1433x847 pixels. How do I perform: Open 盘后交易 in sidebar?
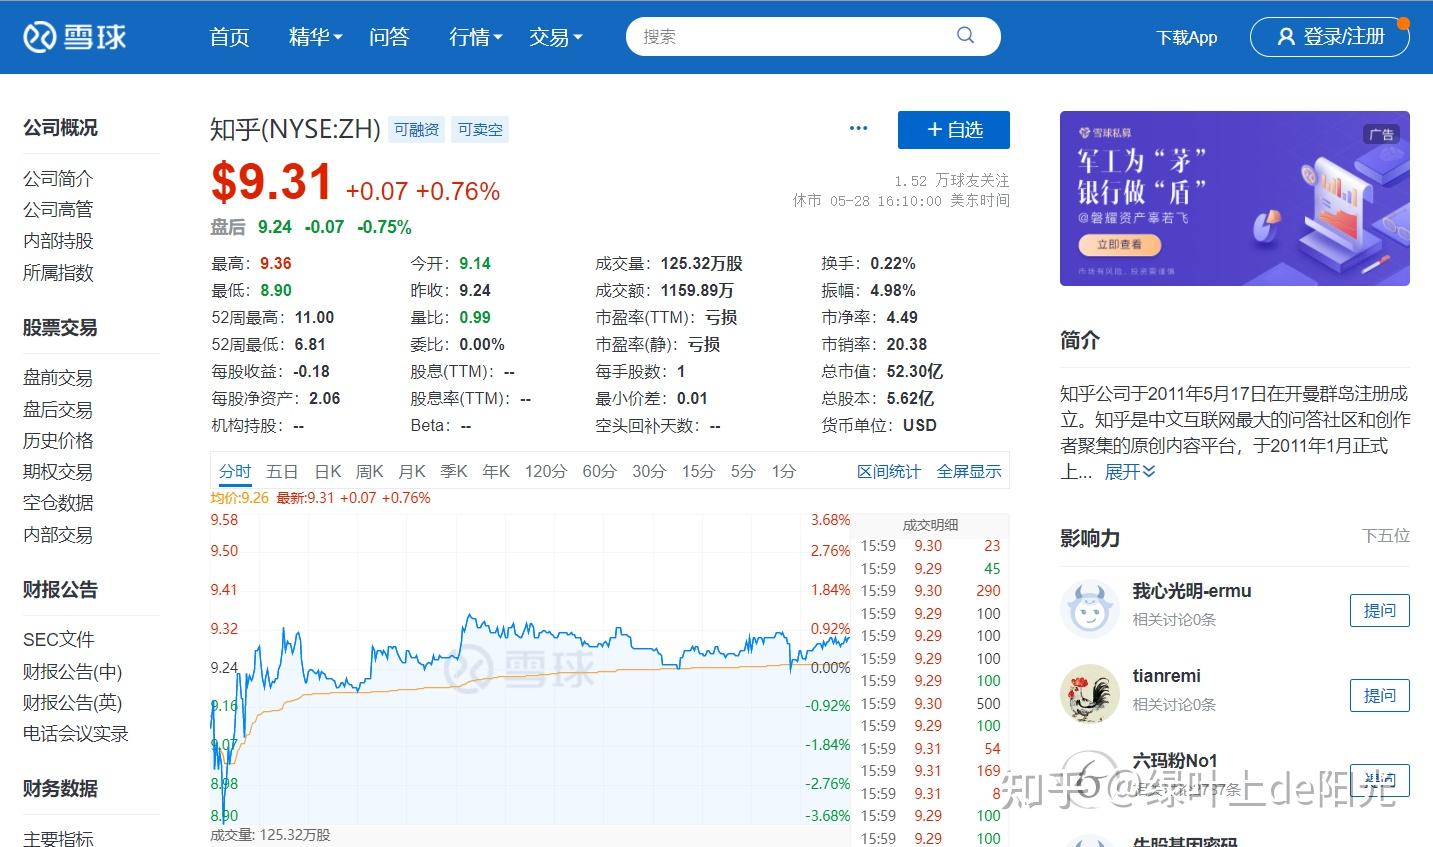click(58, 410)
